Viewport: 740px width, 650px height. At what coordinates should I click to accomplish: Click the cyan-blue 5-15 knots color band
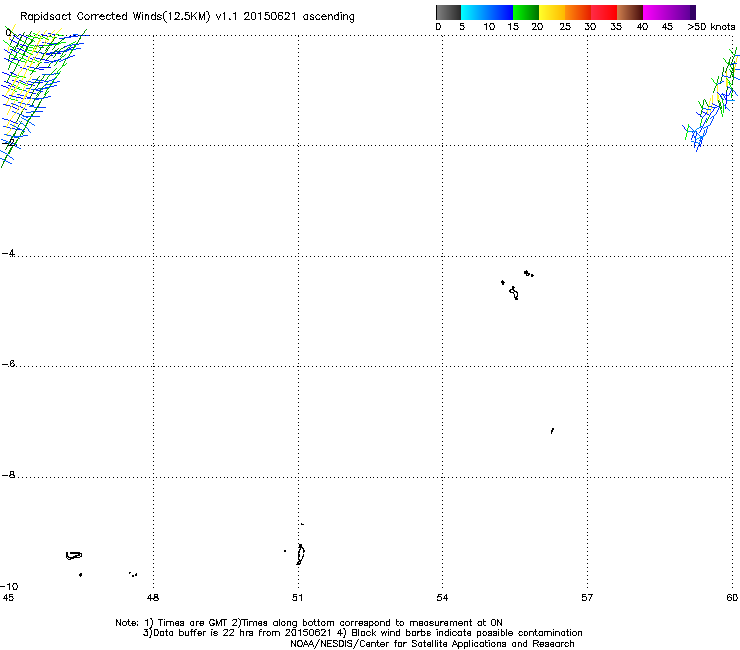click(x=487, y=12)
